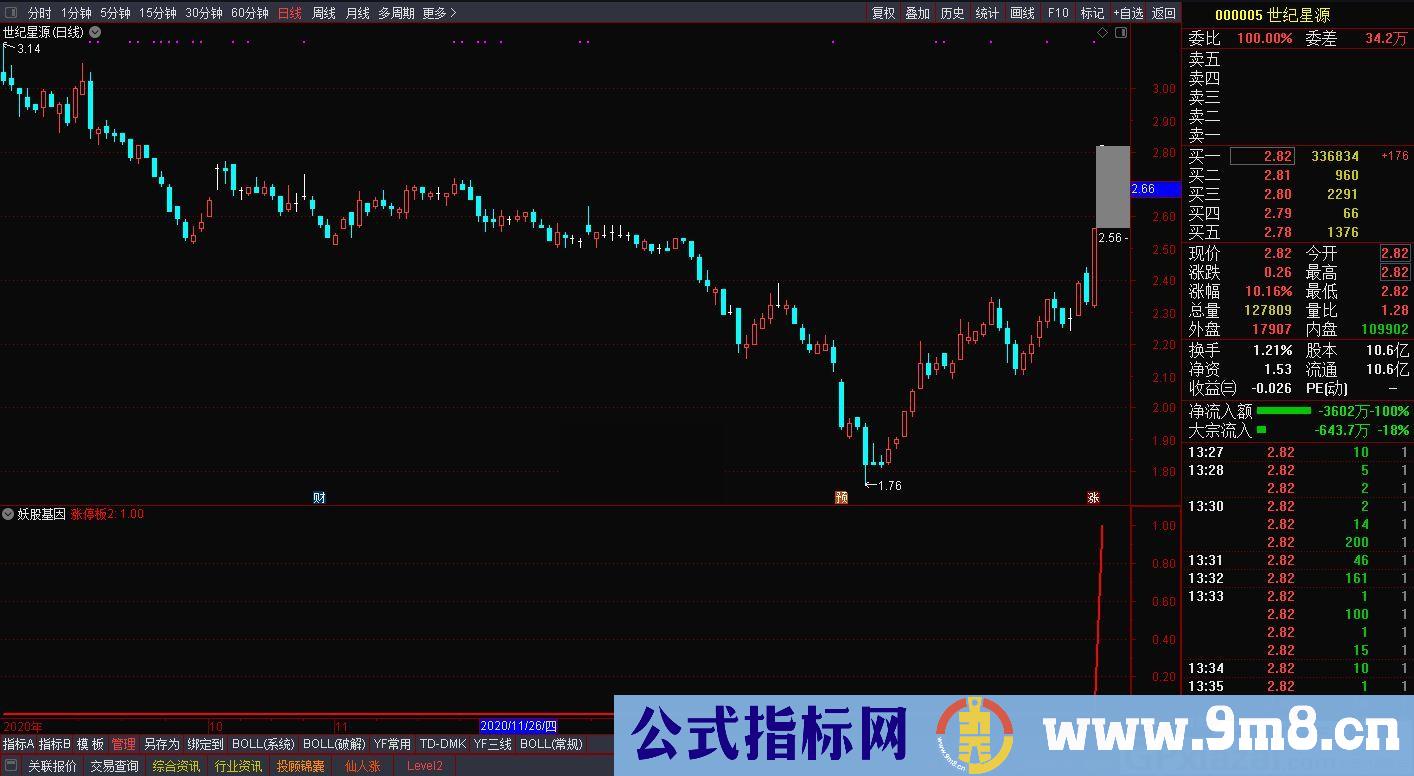
Task: Open the 模板 template tab
Action: point(90,744)
